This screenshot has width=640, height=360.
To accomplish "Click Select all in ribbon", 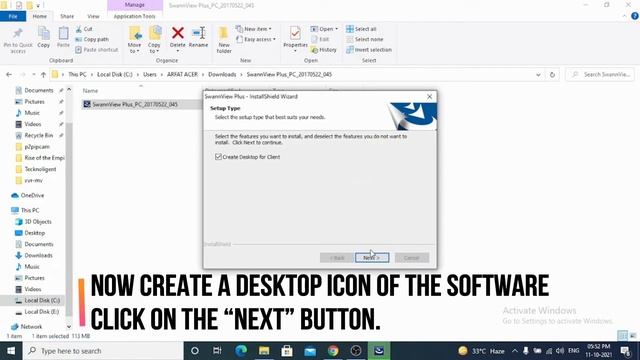I will tap(361, 29).
